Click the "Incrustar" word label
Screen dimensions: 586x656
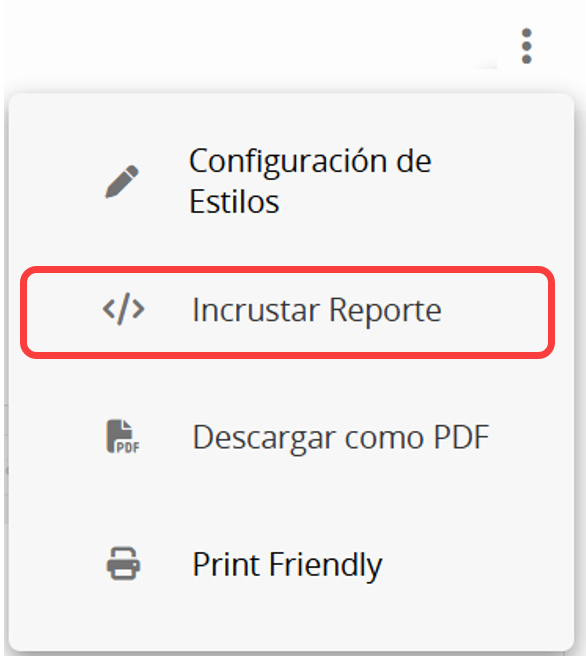(x=256, y=310)
